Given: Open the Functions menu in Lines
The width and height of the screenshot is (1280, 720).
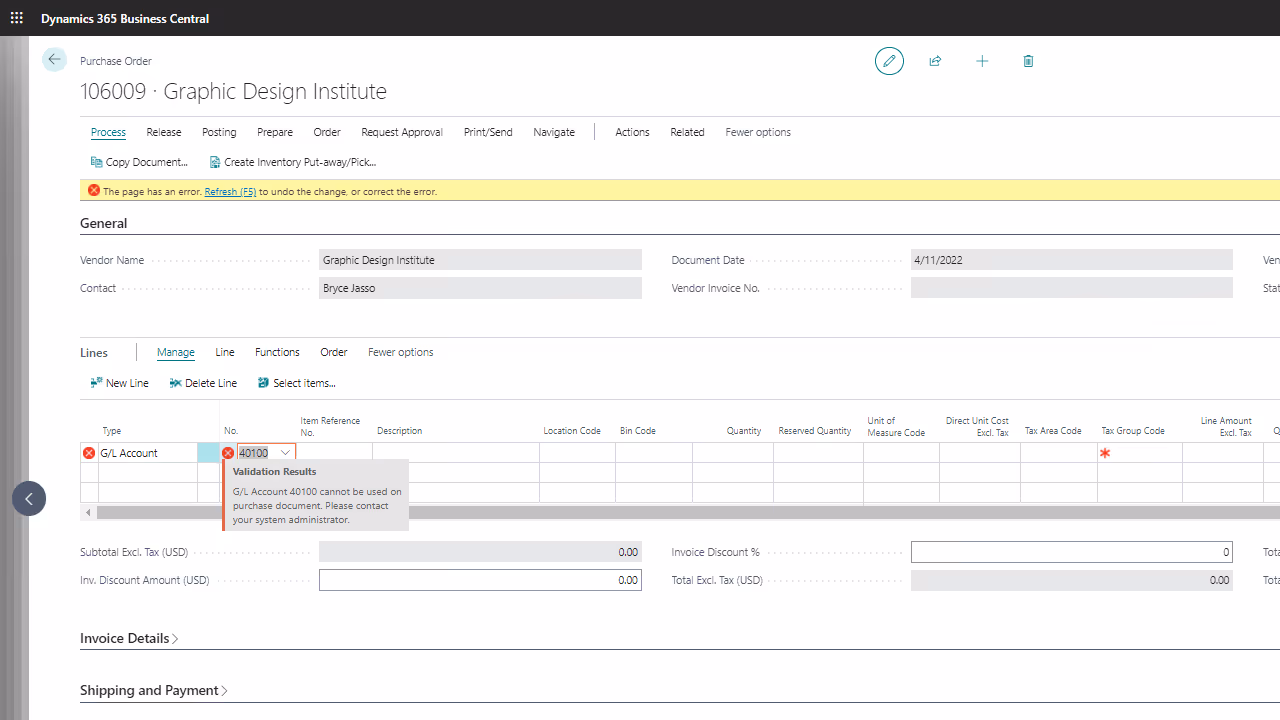Looking at the screenshot, I should click(277, 352).
